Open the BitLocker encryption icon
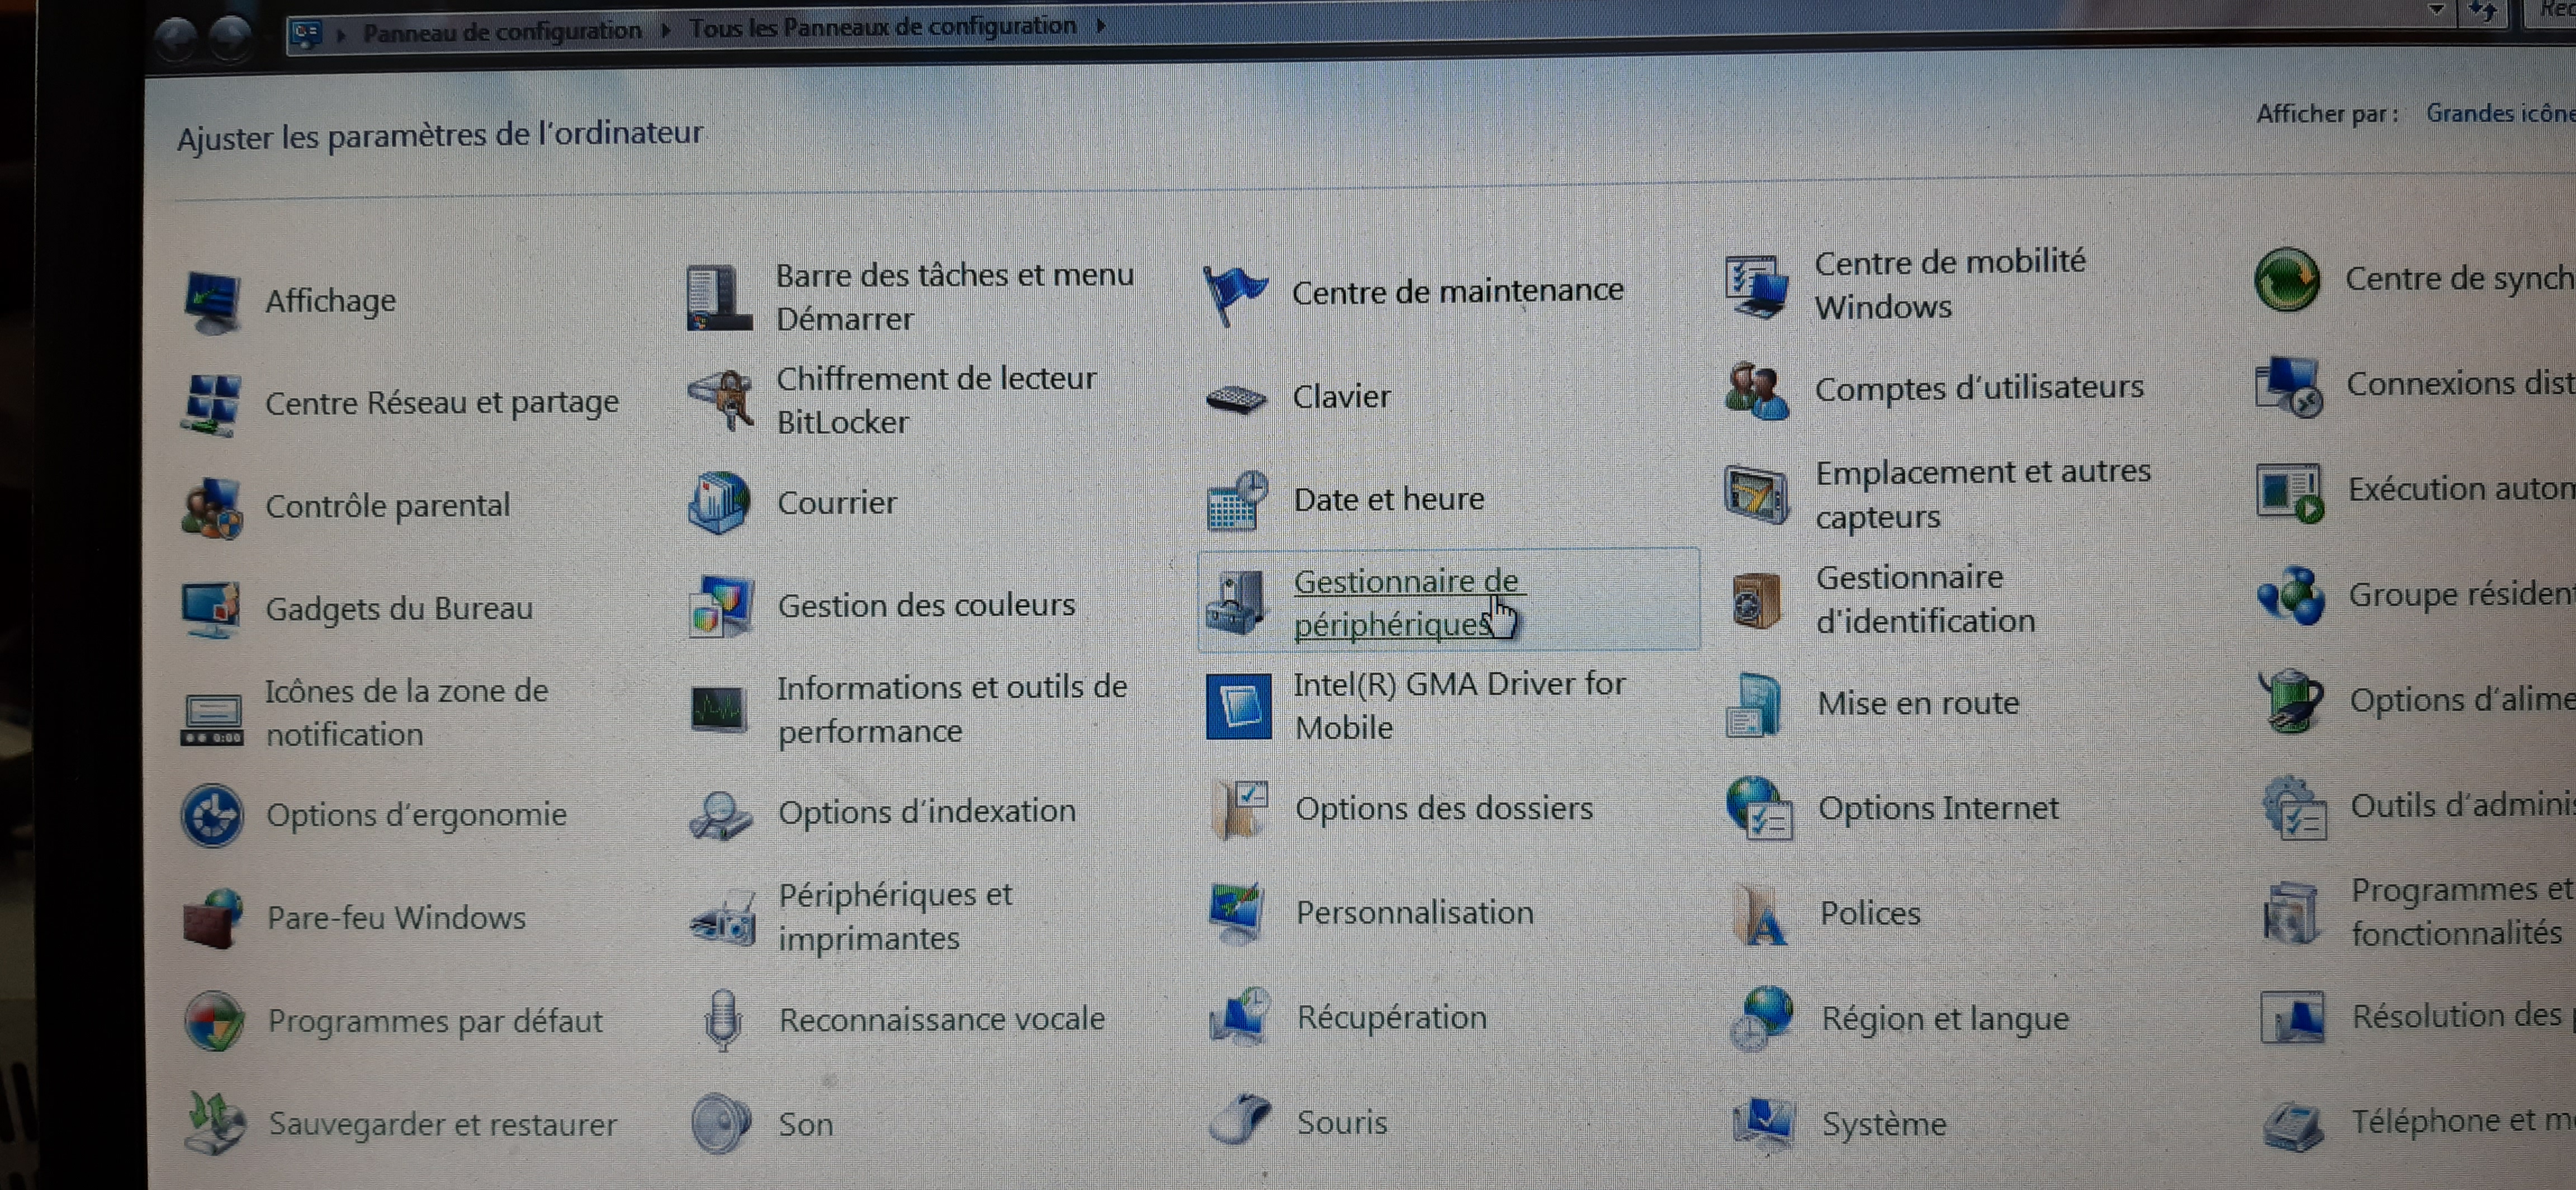This screenshot has width=2576, height=1190. coord(720,401)
